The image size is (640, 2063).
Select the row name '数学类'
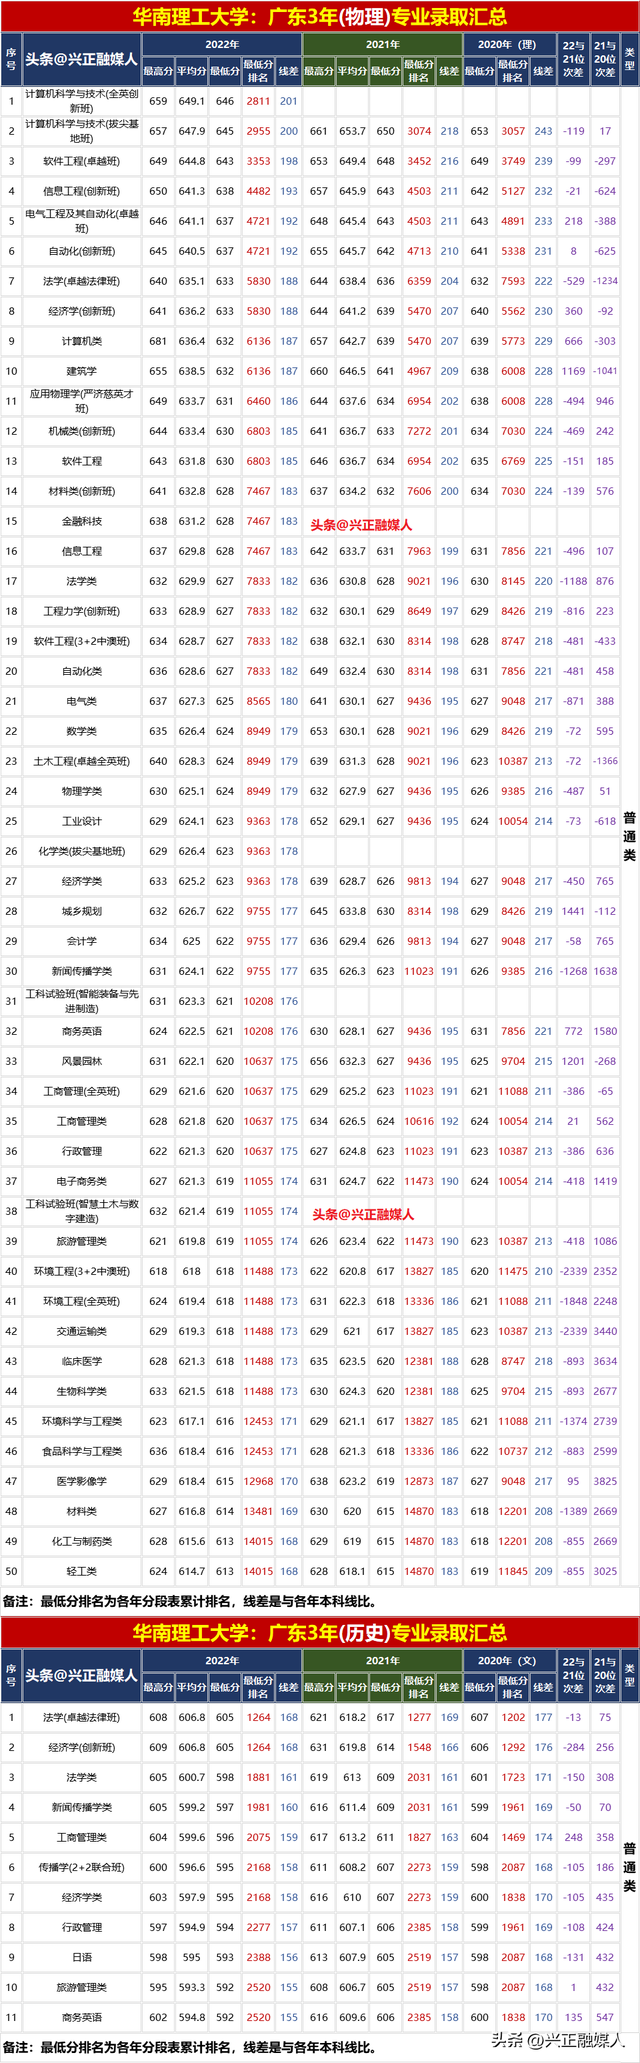(81, 731)
